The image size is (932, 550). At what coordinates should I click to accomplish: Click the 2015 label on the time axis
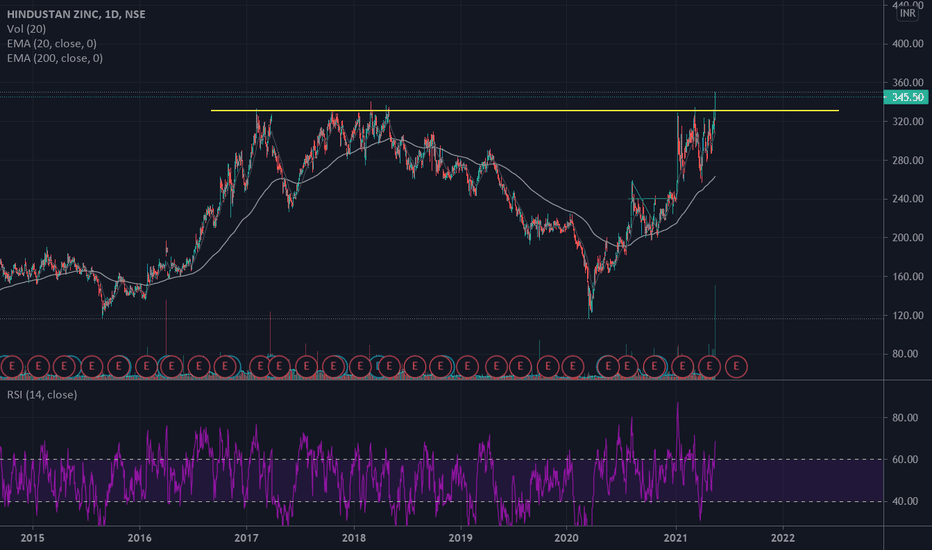[x=32, y=538]
